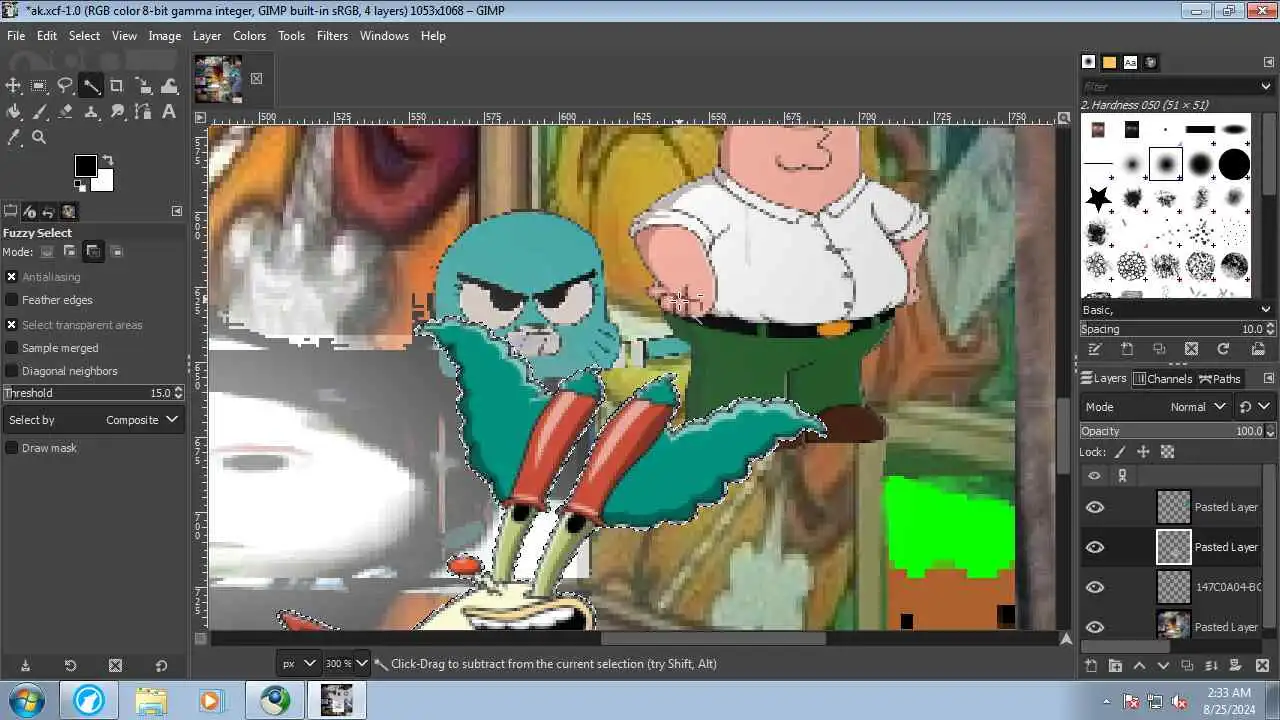The height and width of the screenshot is (720, 1280).
Task: Set selection mode to Replace
Action: 46,251
